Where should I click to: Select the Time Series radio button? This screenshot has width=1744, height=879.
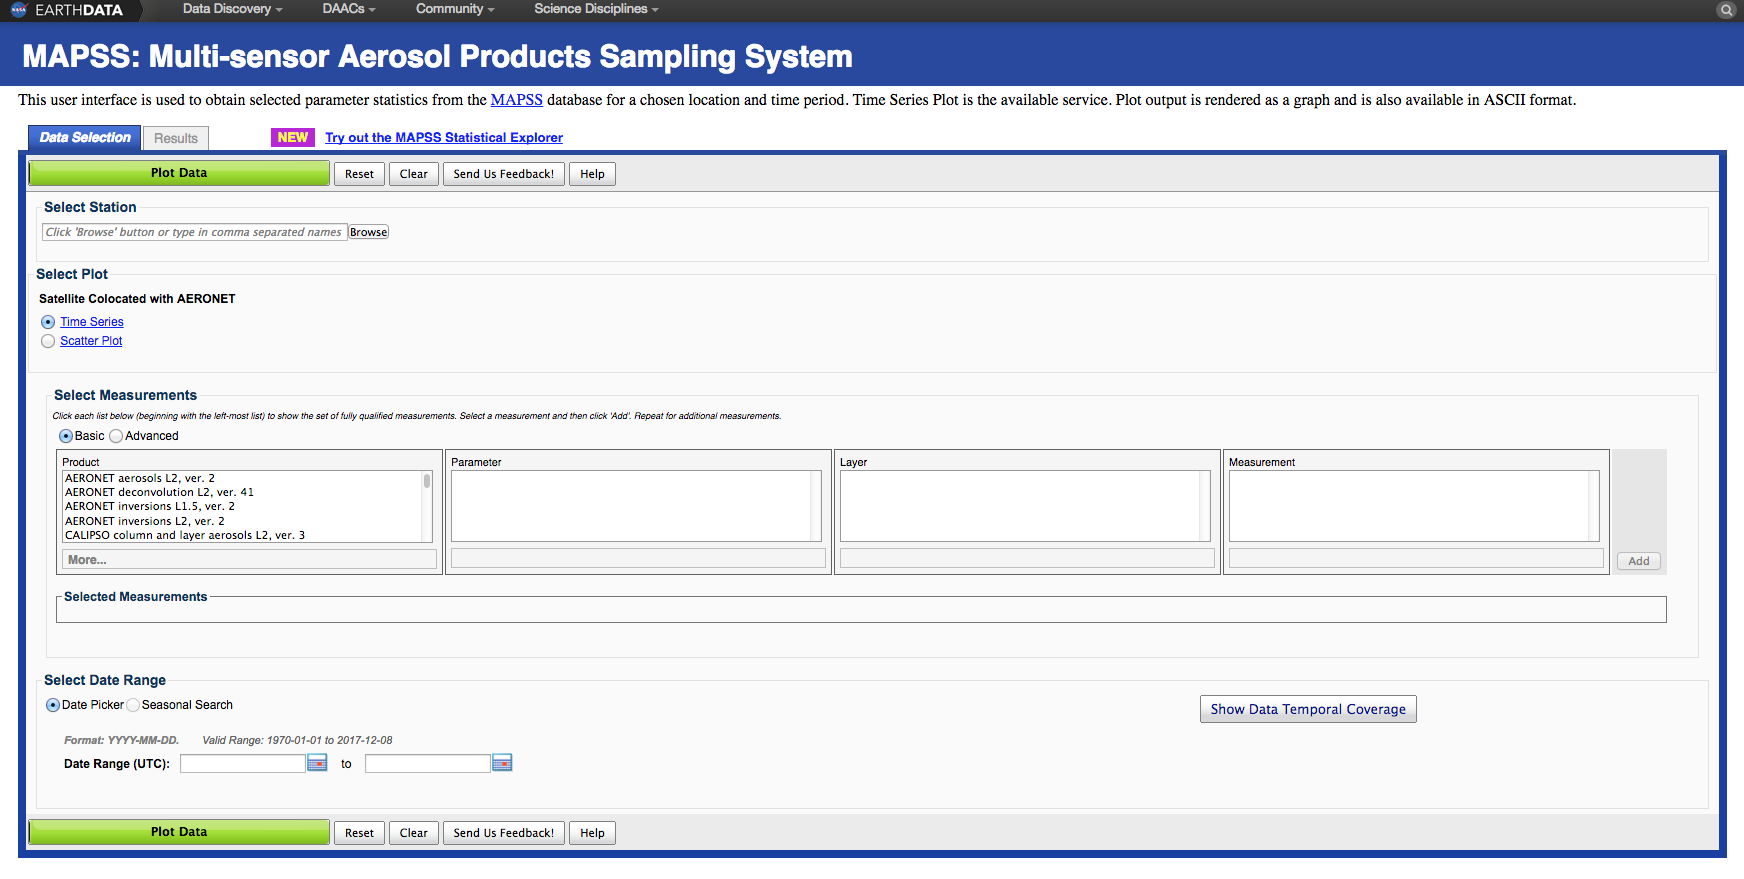(x=48, y=322)
